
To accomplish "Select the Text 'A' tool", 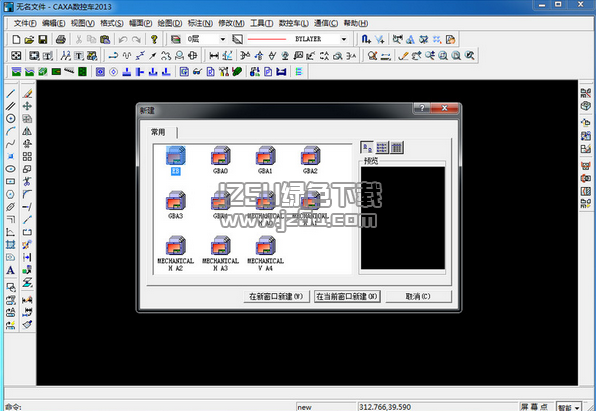I will click(11, 270).
